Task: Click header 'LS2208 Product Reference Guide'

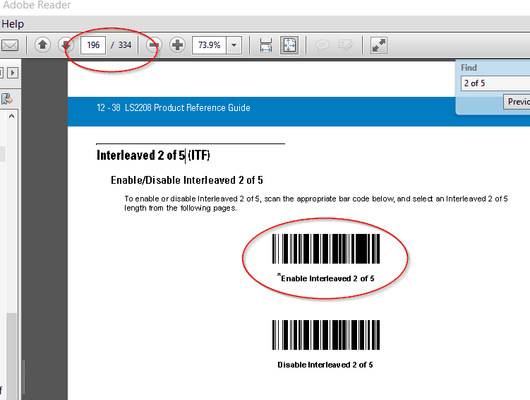Action: [187, 108]
